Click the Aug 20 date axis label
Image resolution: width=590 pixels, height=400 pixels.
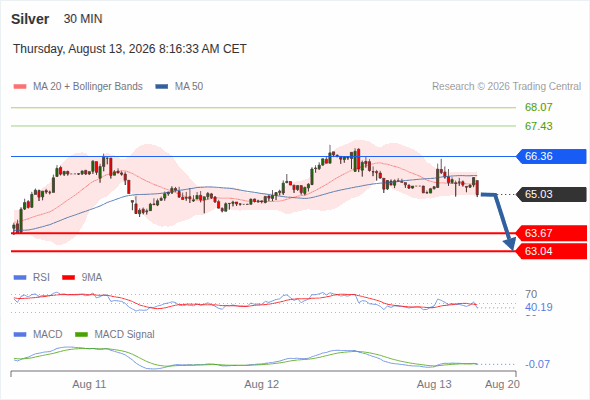[x=502, y=385]
